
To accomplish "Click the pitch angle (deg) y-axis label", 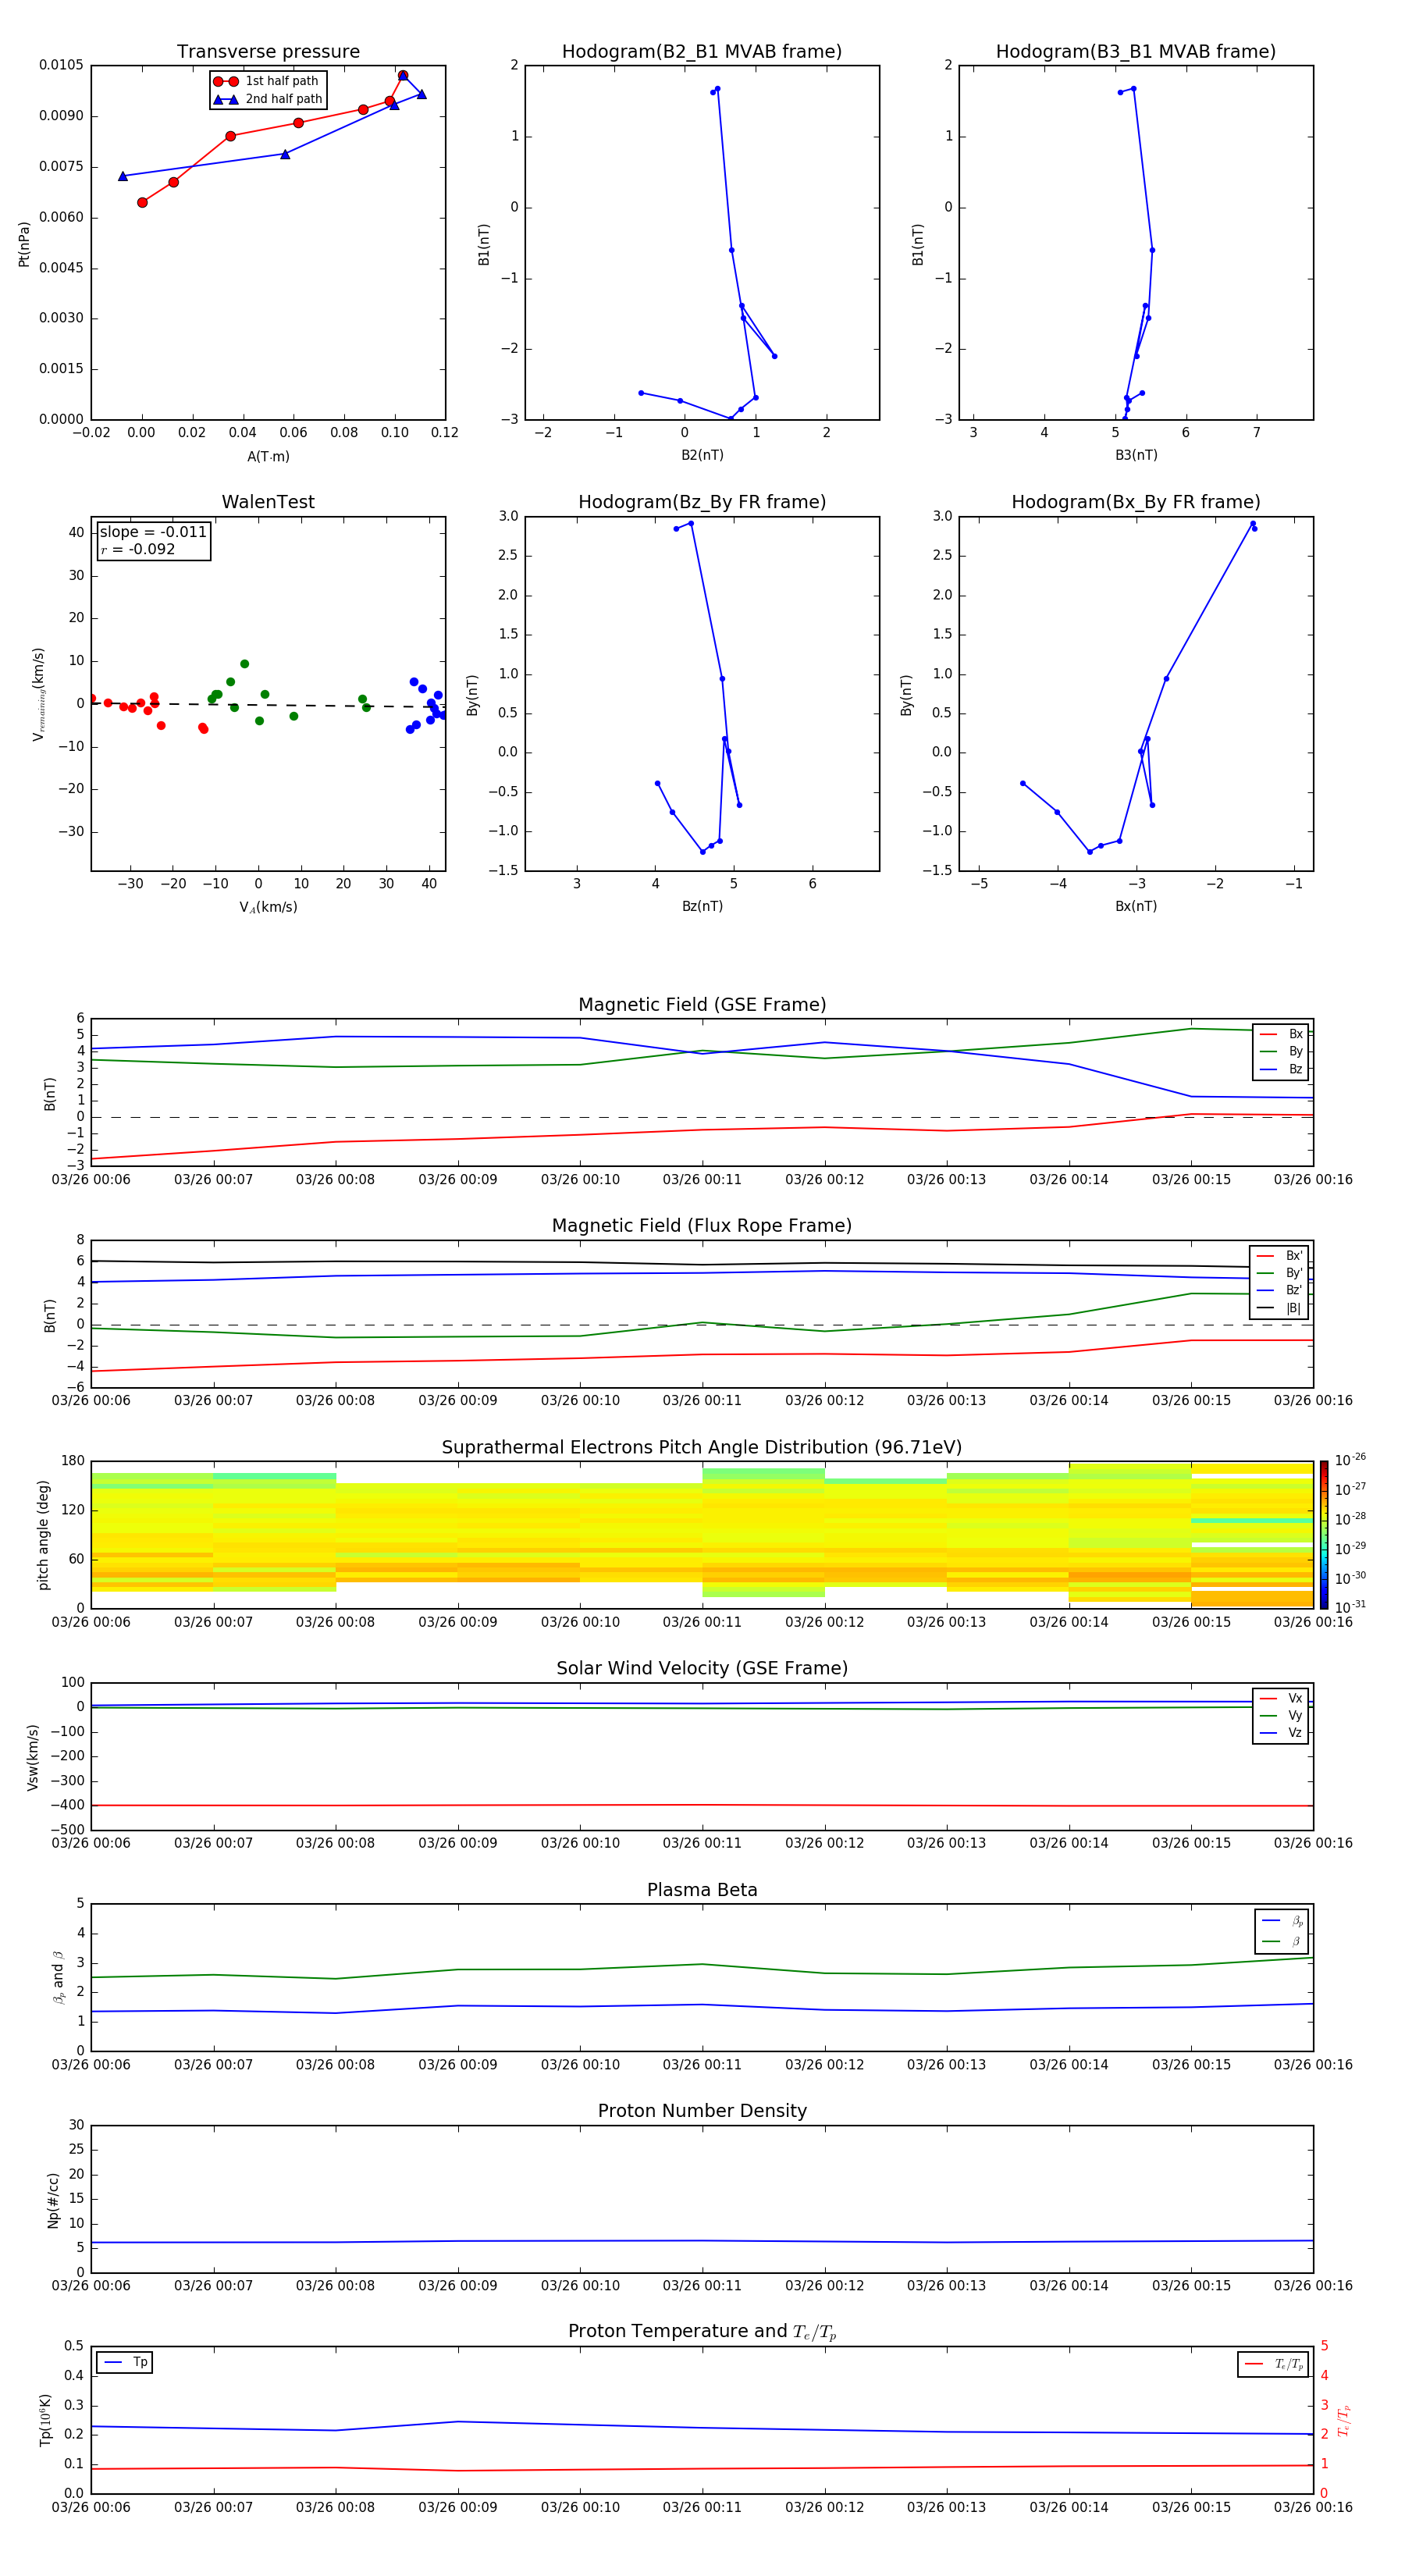I will click(43, 1535).
